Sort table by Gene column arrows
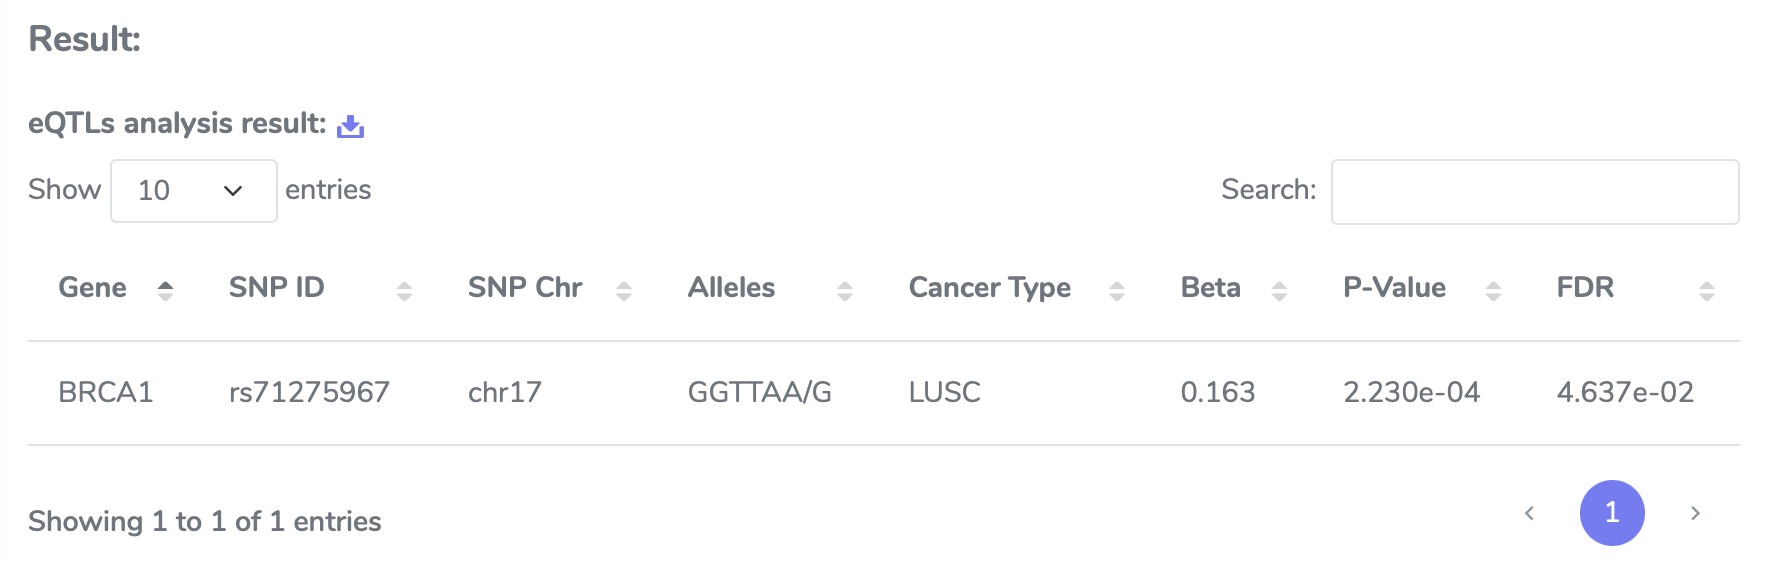The height and width of the screenshot is (564, 1776). tap(166, 290)
